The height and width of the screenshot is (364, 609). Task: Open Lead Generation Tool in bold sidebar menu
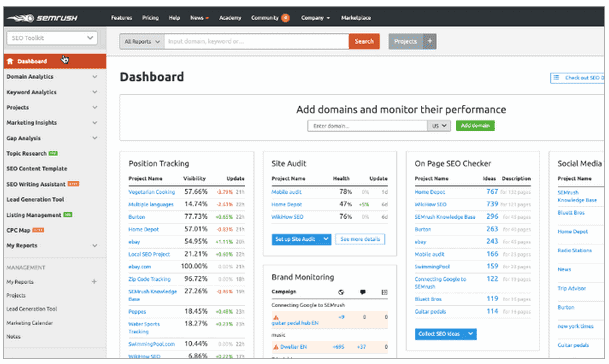pyautogui.click(x=35, y=199)
